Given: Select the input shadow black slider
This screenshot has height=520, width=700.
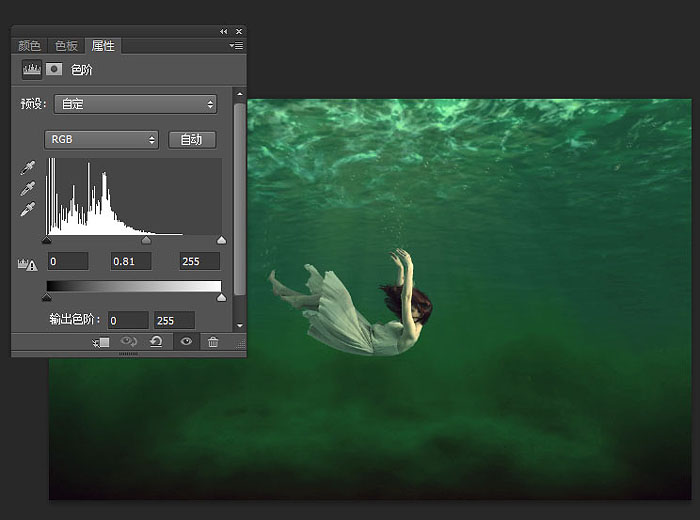Looking at the screenshot, I should 46,240.
